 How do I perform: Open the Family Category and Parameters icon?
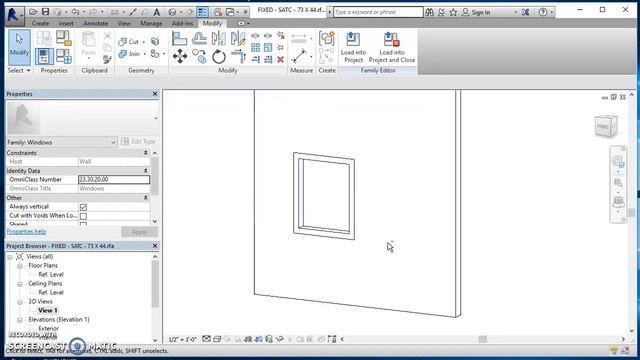coord(64,38)
